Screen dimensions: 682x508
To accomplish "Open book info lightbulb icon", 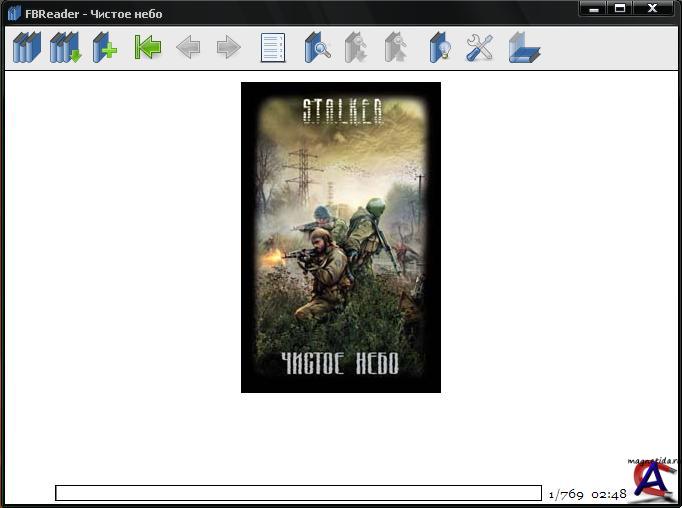I will 440,47.
